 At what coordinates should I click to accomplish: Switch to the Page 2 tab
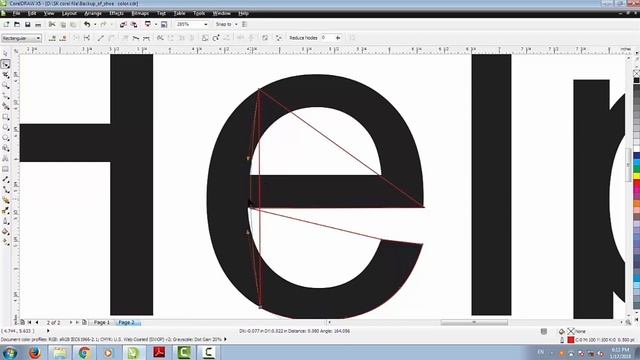127,322
